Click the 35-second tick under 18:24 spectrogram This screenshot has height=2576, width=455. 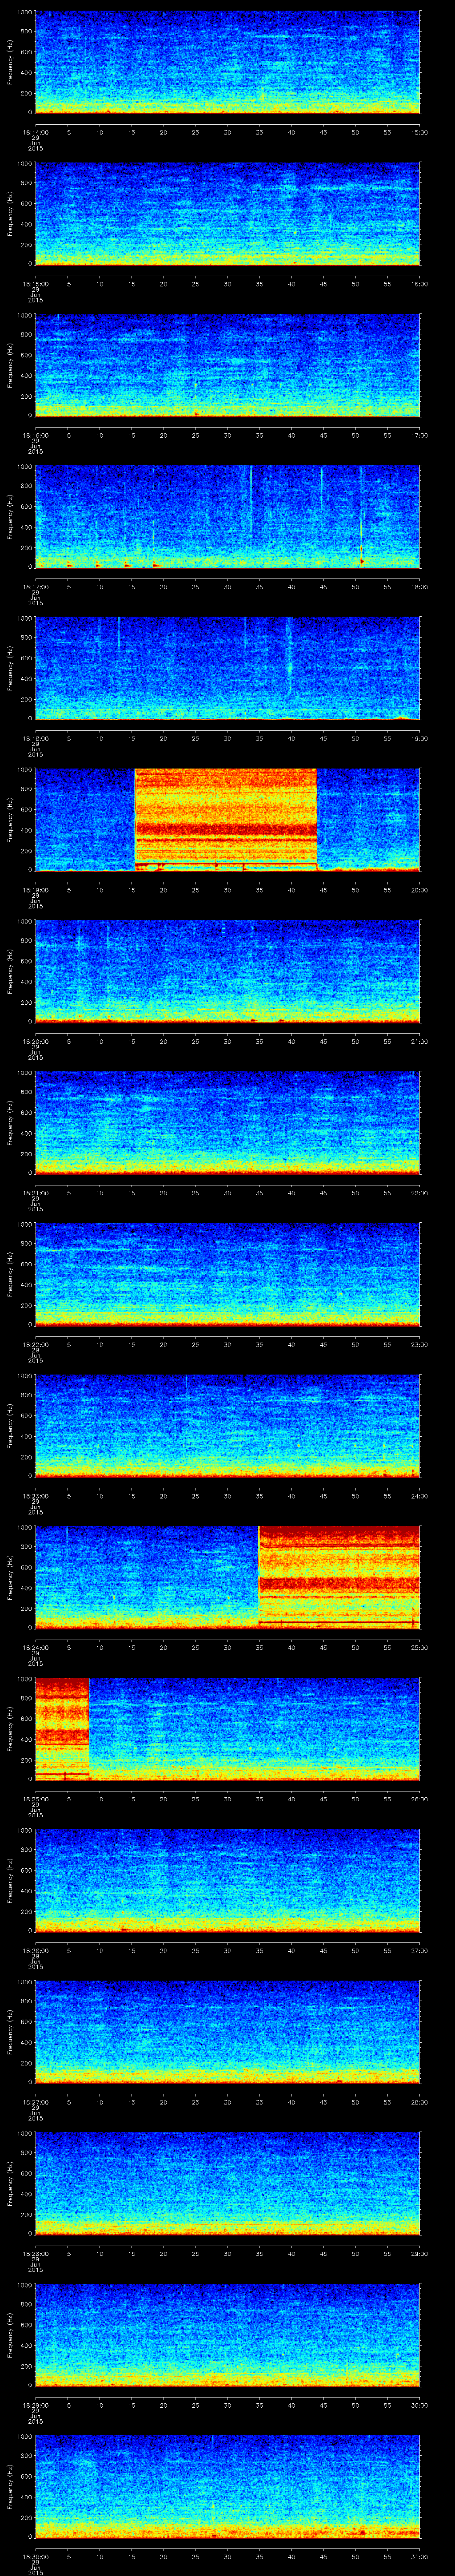pyautogui.click(x=259, y=1647)
